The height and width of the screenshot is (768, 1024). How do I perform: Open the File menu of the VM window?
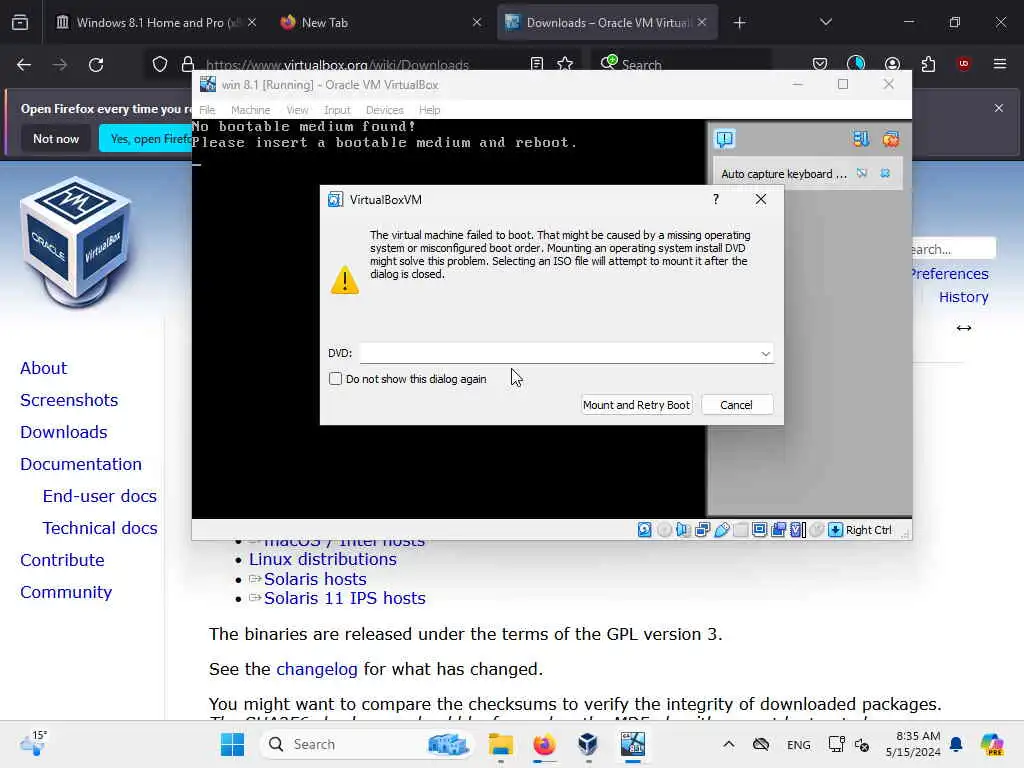207,110
